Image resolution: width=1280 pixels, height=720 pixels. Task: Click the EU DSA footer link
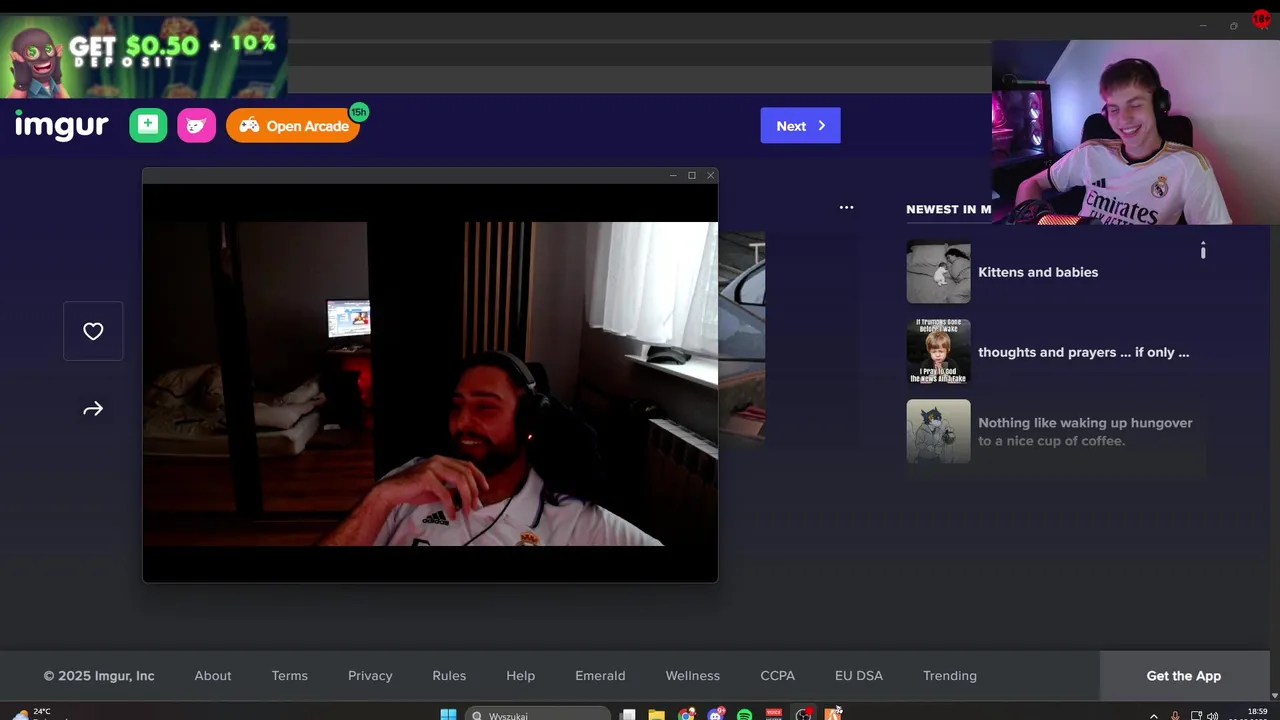coord(859,676)
